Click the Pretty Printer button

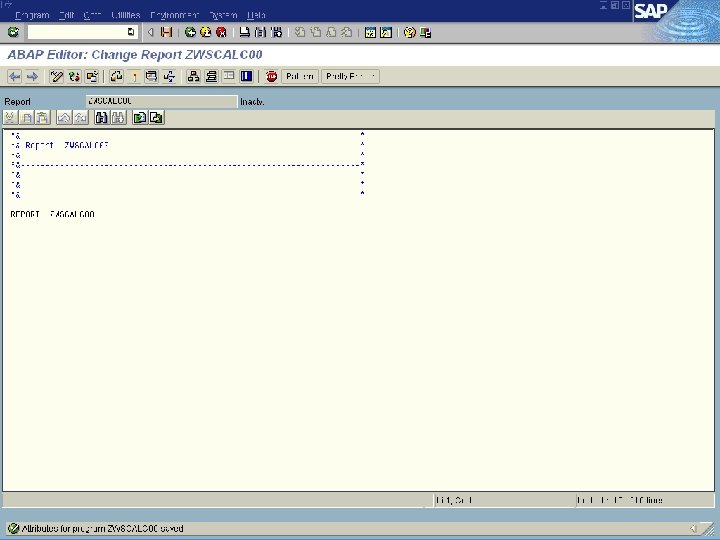point(350,76)
